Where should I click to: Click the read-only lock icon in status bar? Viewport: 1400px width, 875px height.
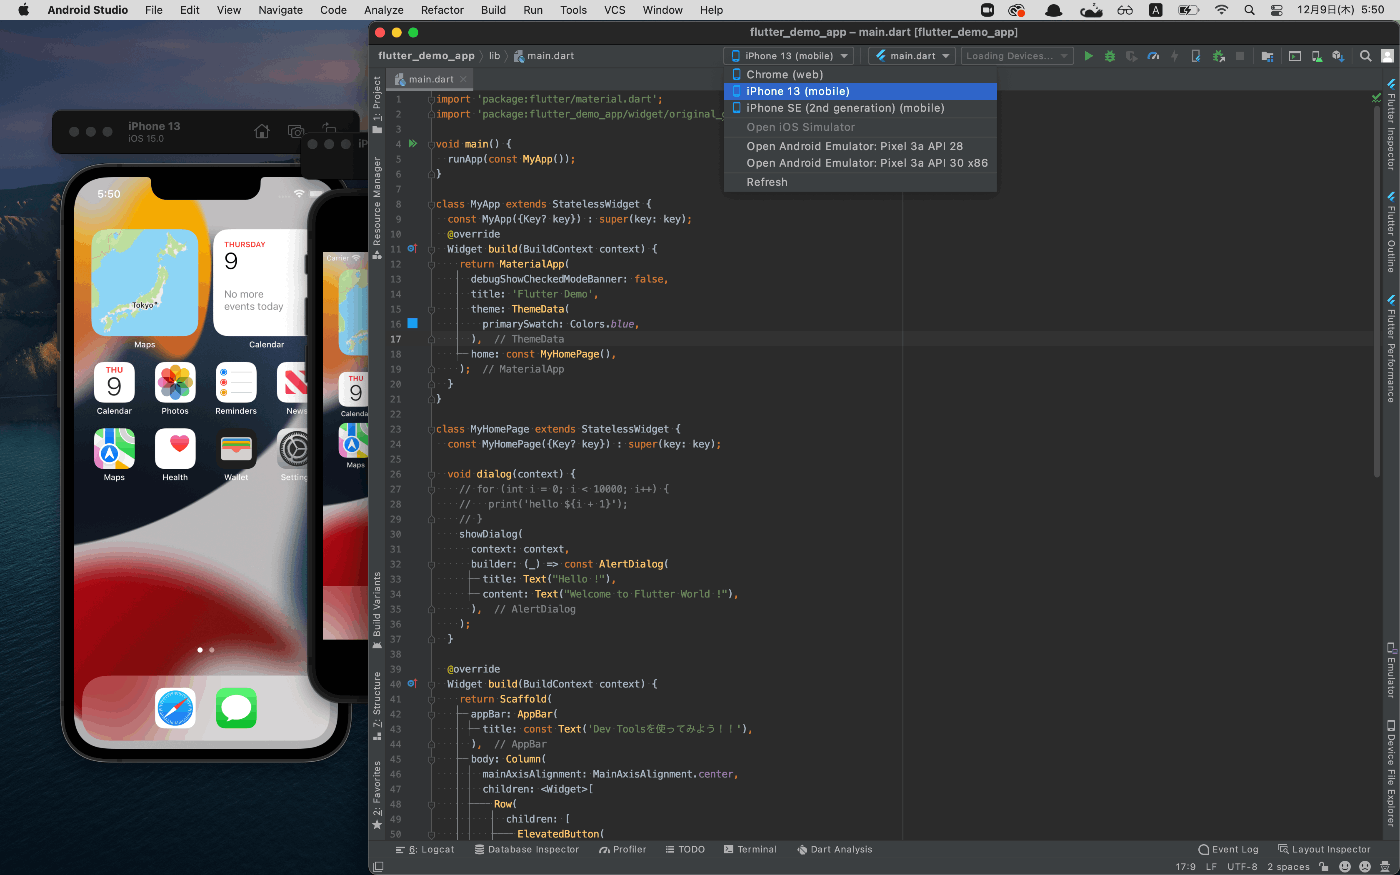click(1324, 867)
